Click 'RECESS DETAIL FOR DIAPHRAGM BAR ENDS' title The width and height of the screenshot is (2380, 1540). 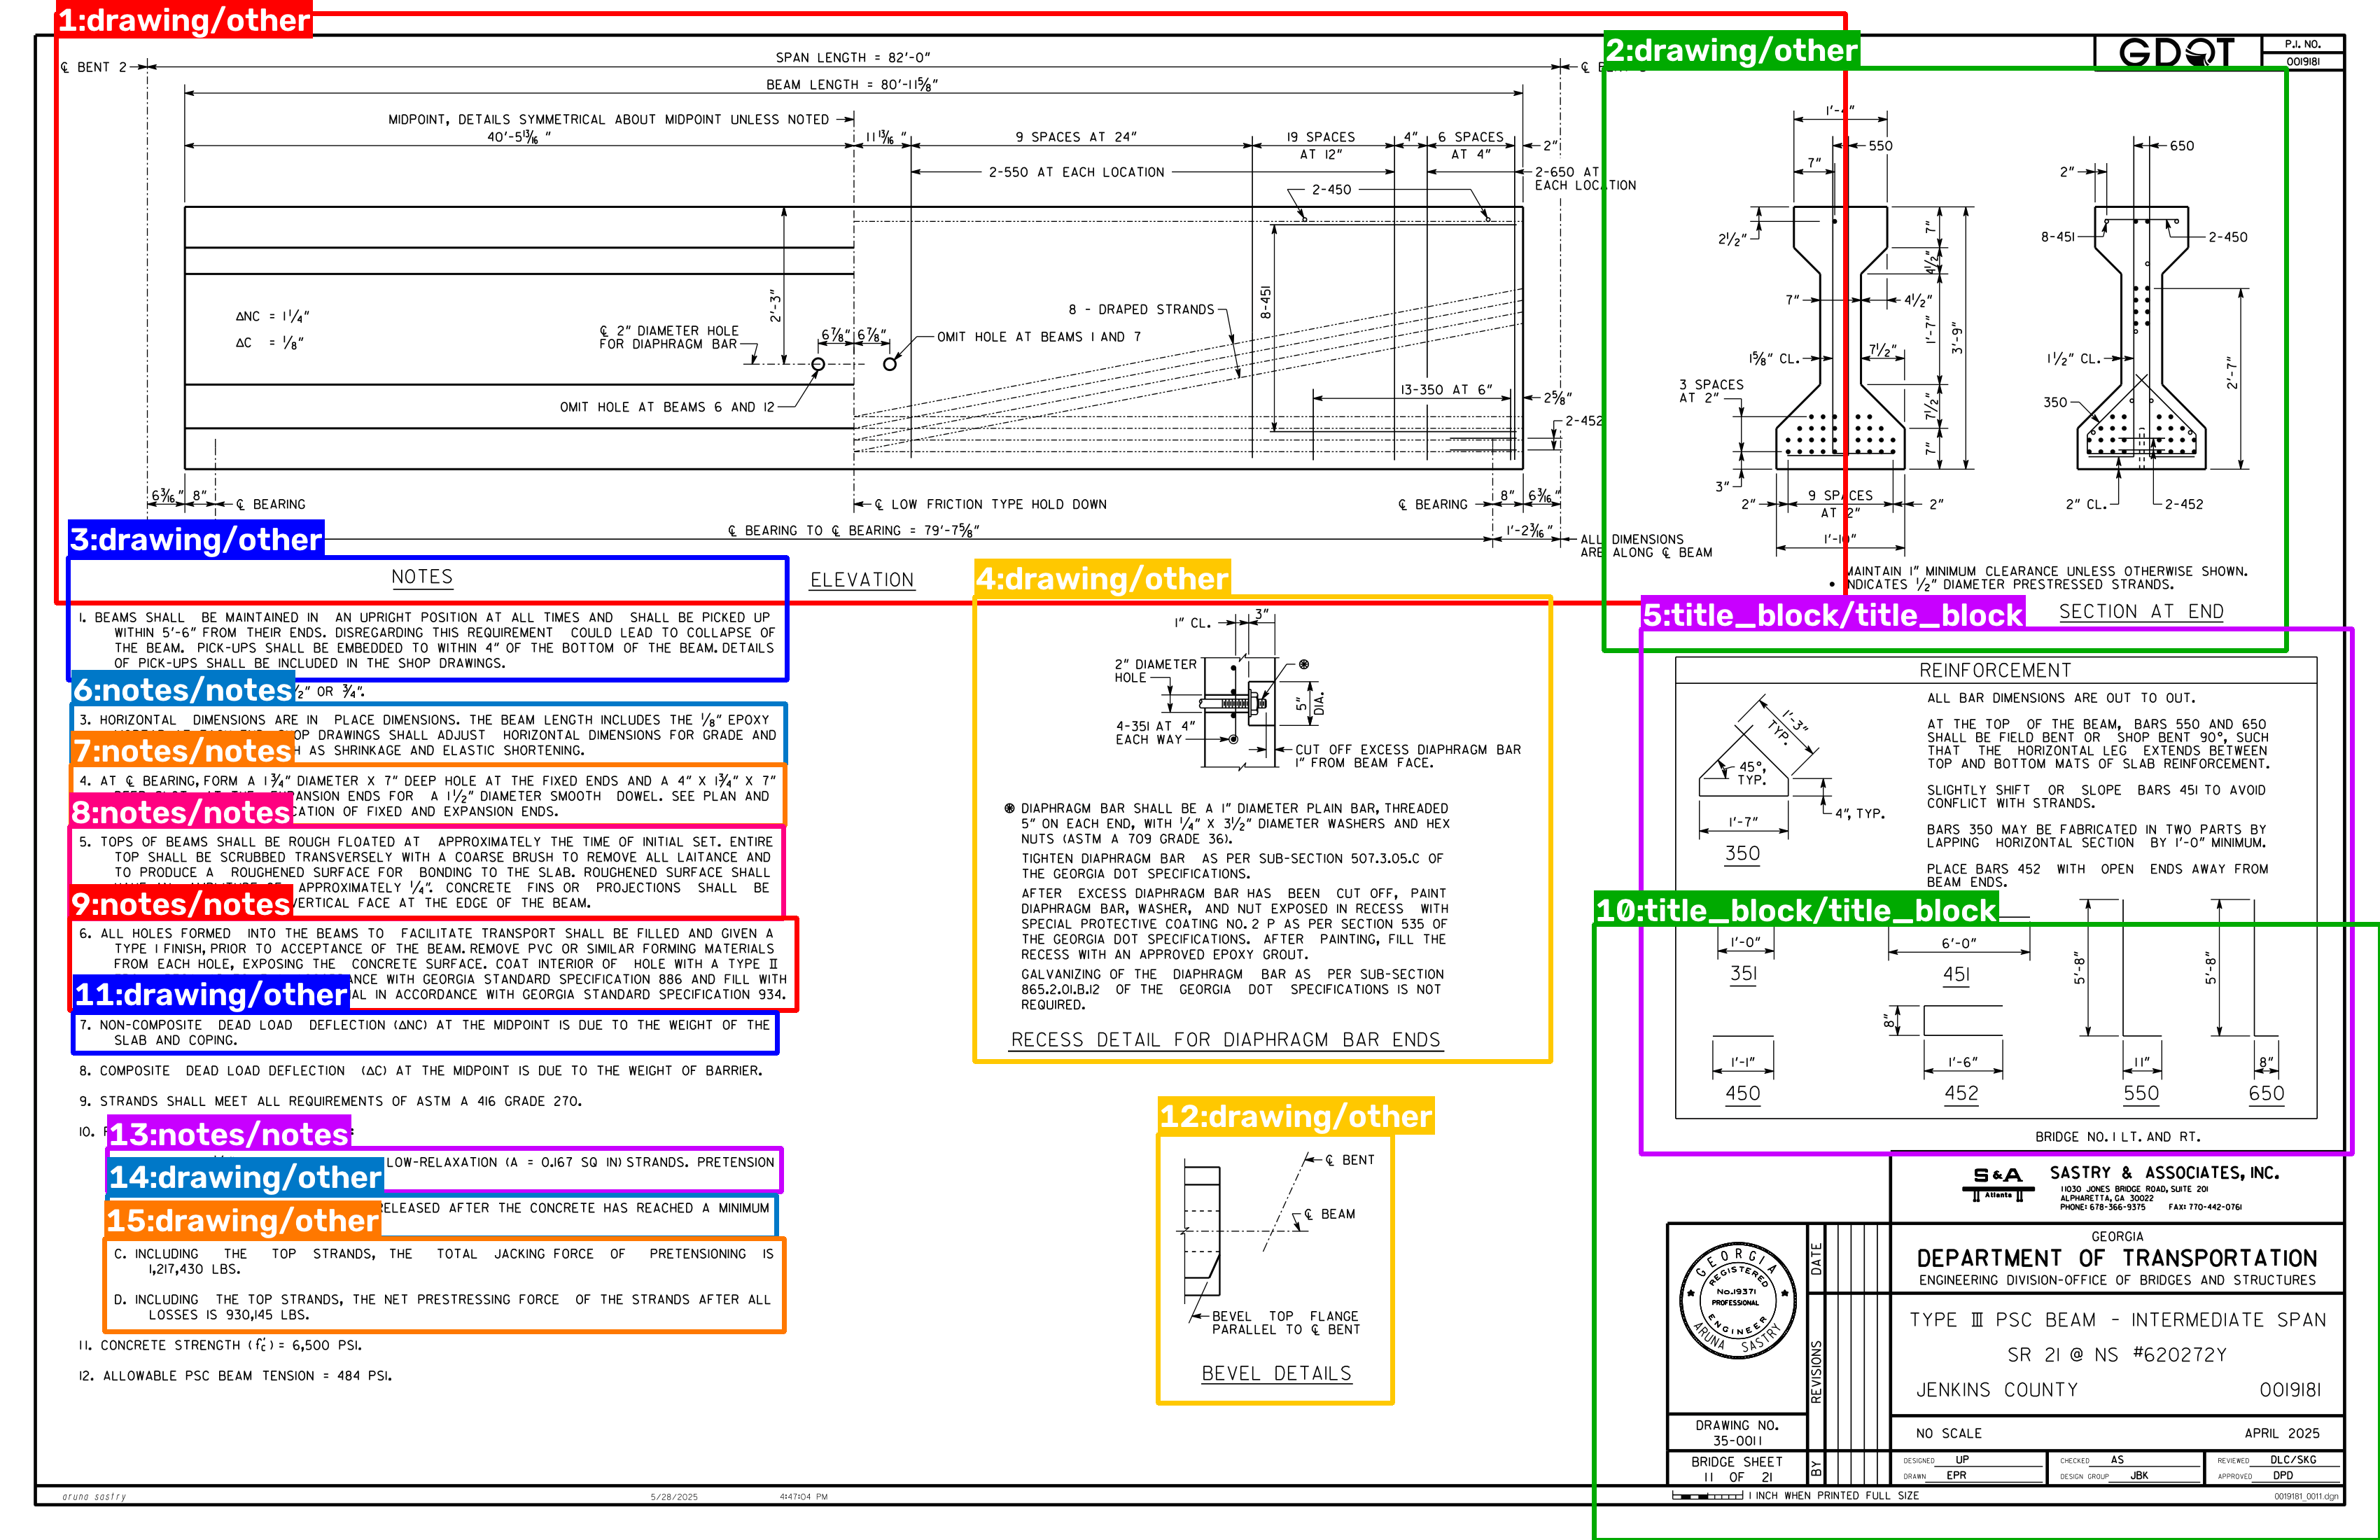pos(1226,1040)
